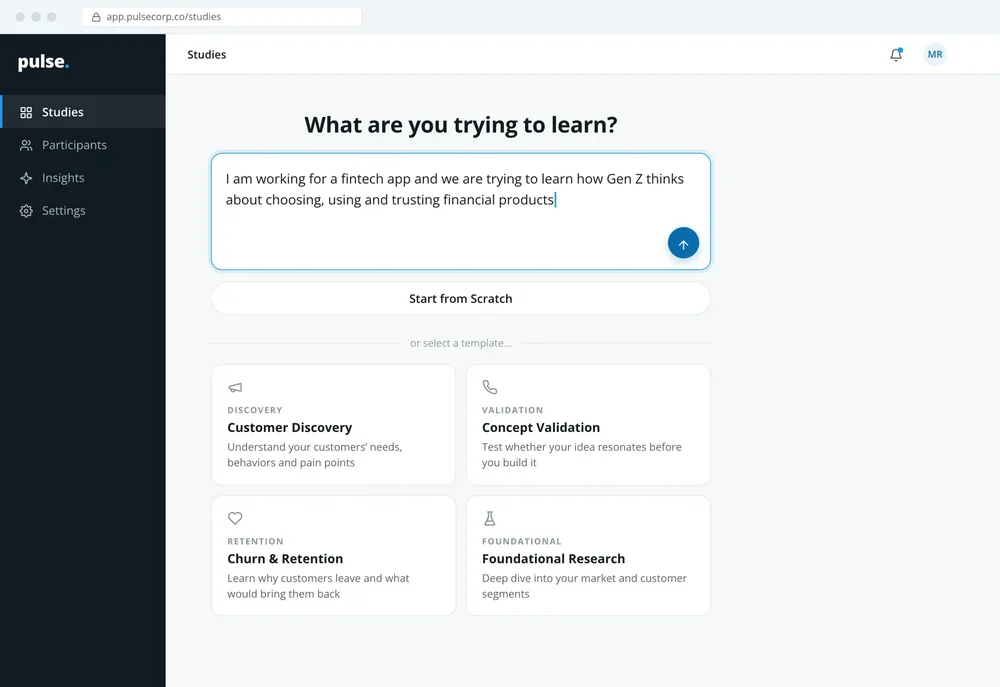Click the lock icon in address bar
This screenshot has height=687, width=1000.
point(96,17)
